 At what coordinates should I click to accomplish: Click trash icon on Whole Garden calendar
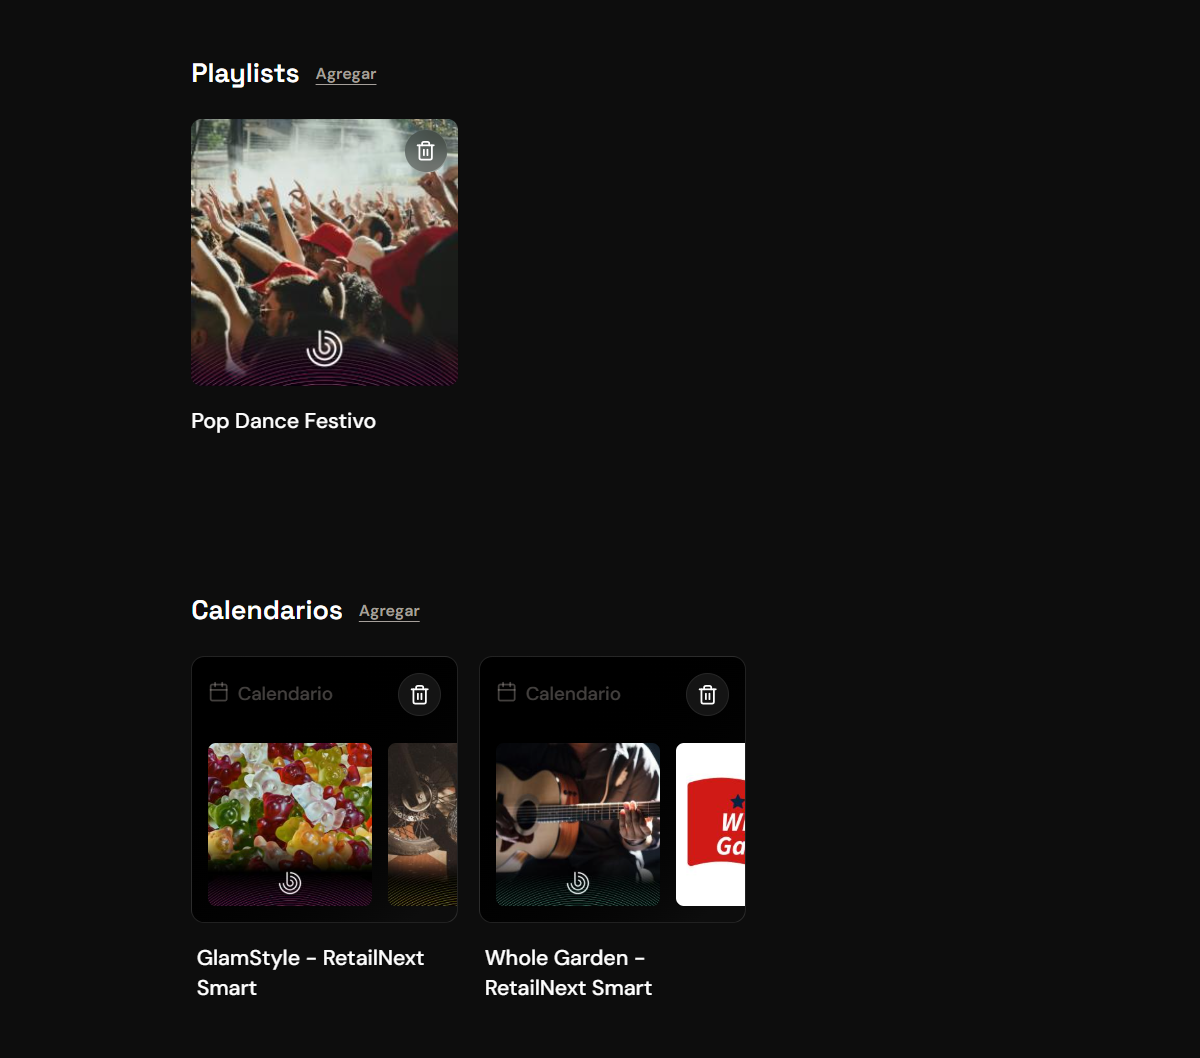click(708, 694)
